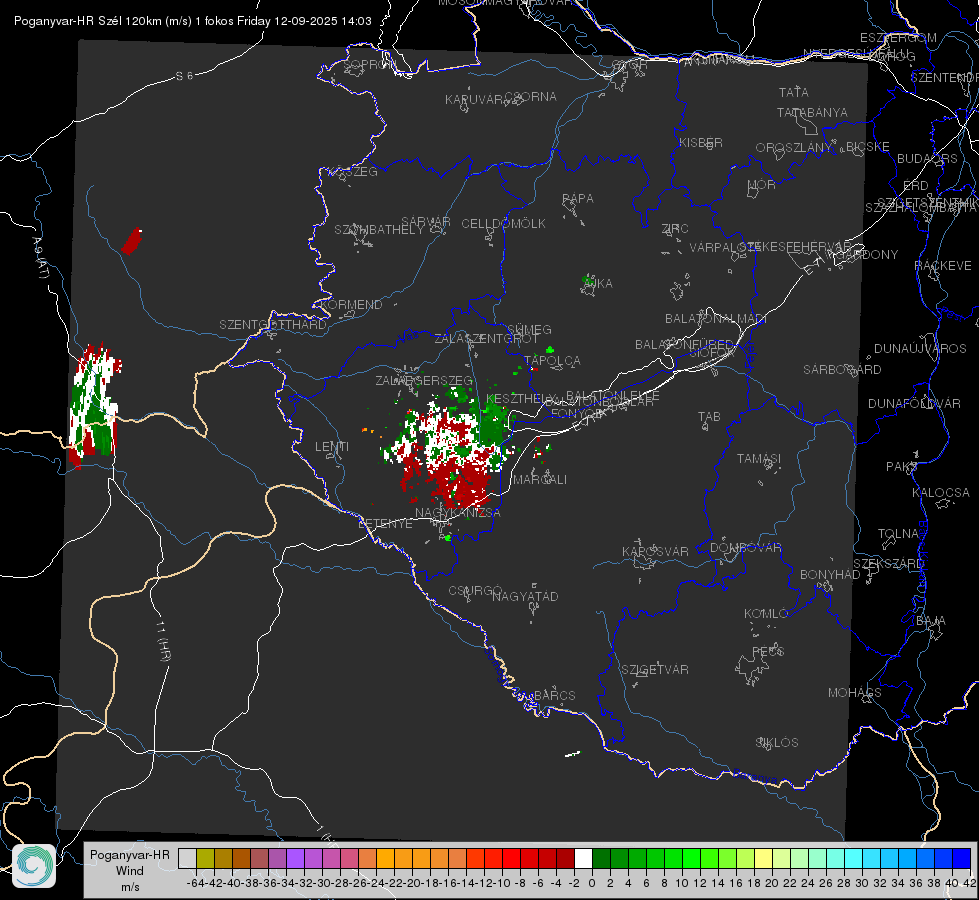
Task: Click the NAGYKANIZSA city label
Action: click(458, 513)
